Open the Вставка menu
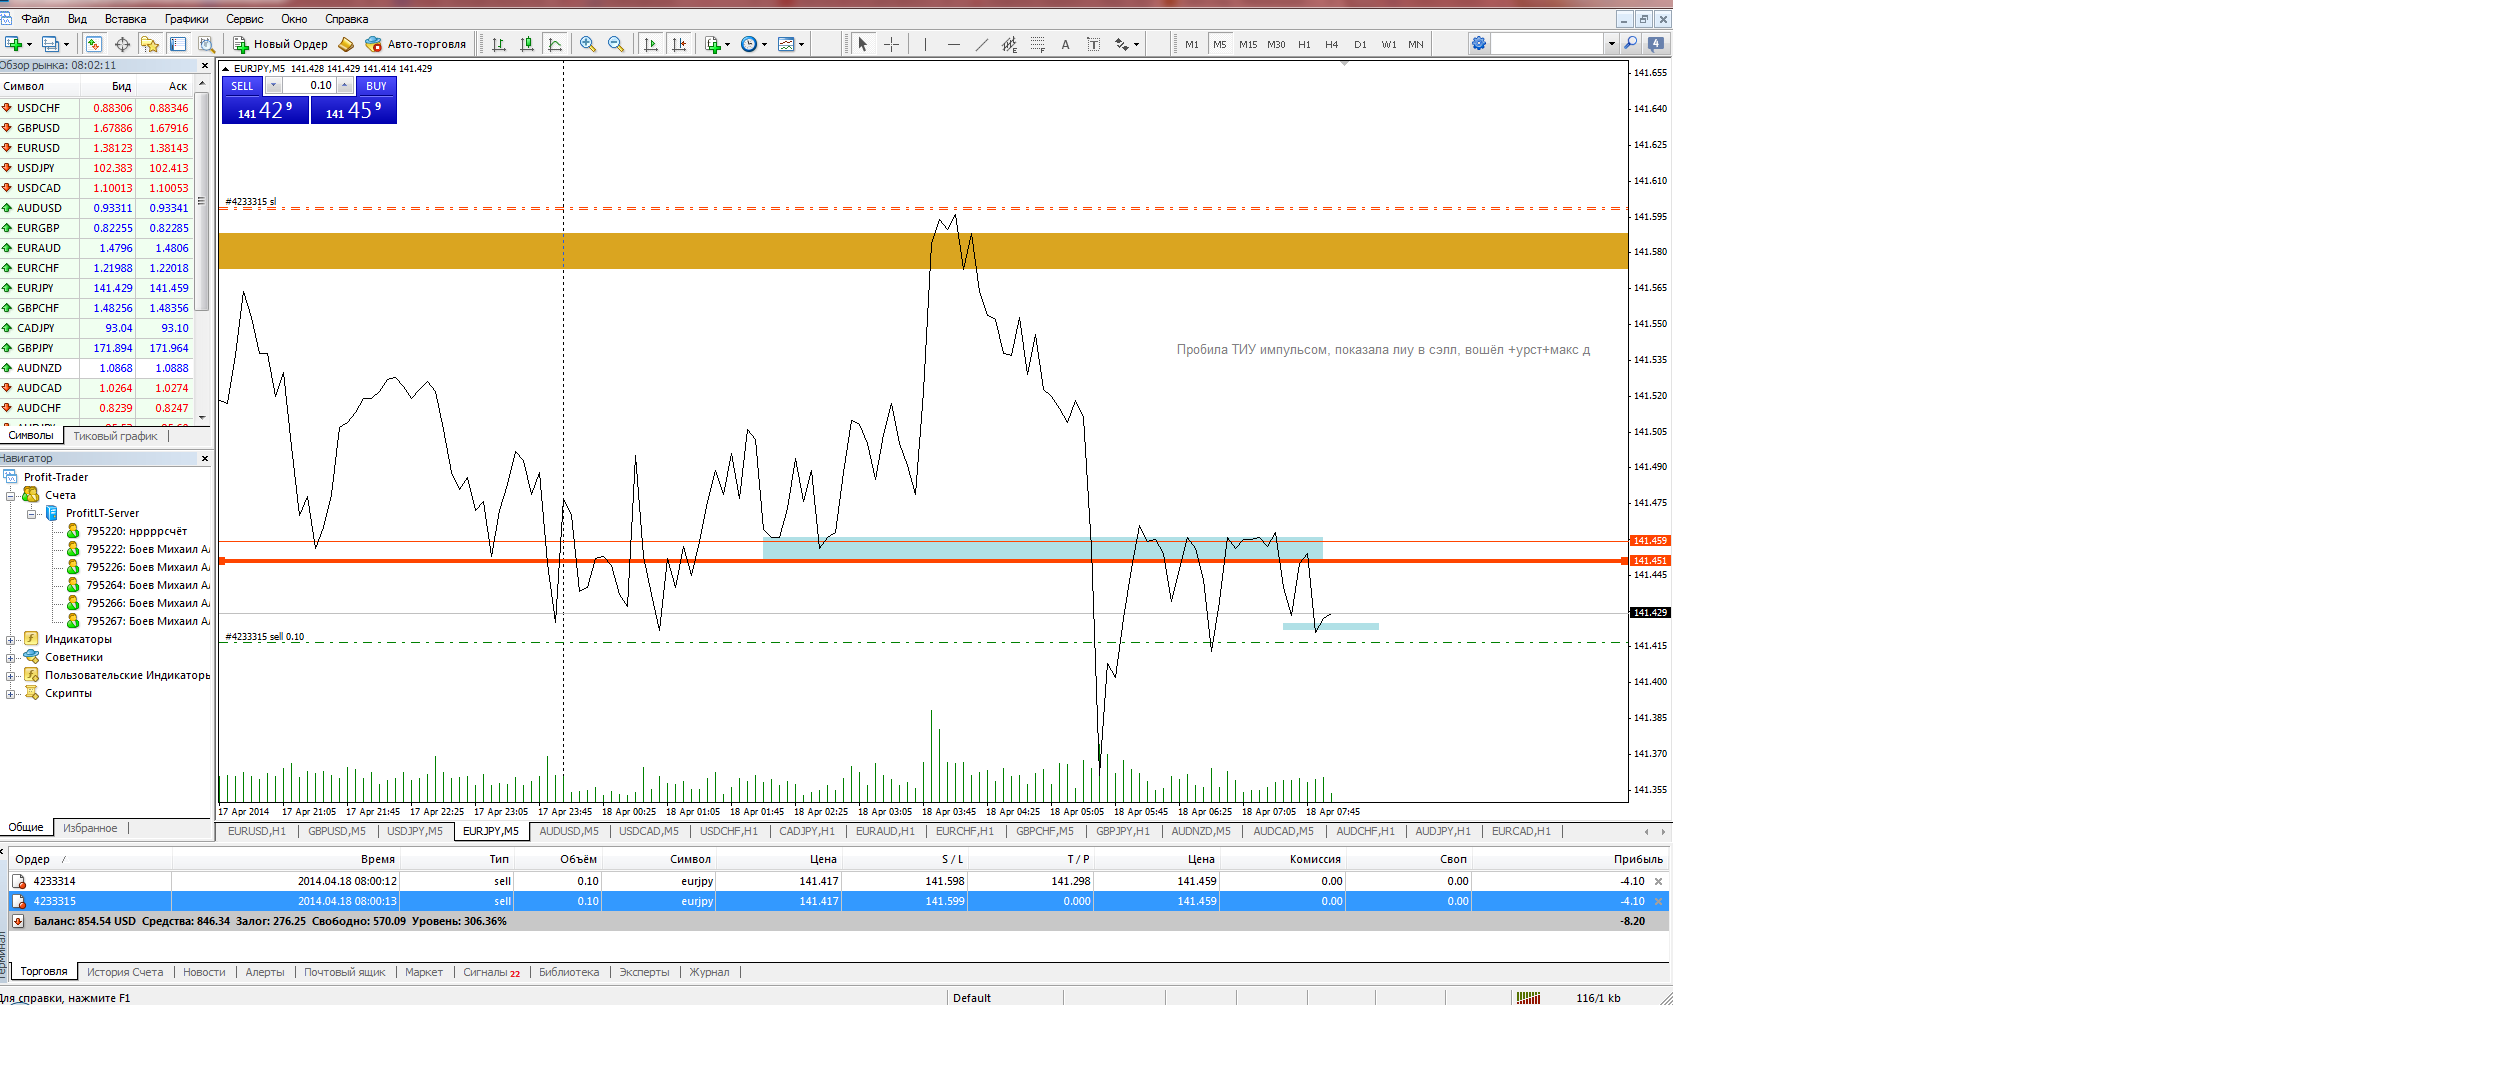Image resolution: width=2504 pixels, height=1086 pixels. coord(126,19)
